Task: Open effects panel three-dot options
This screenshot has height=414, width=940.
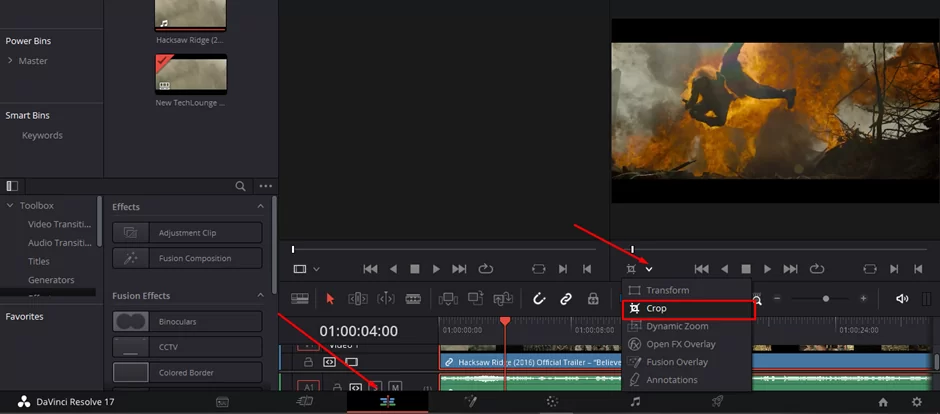Action: (x=266, y=186)
